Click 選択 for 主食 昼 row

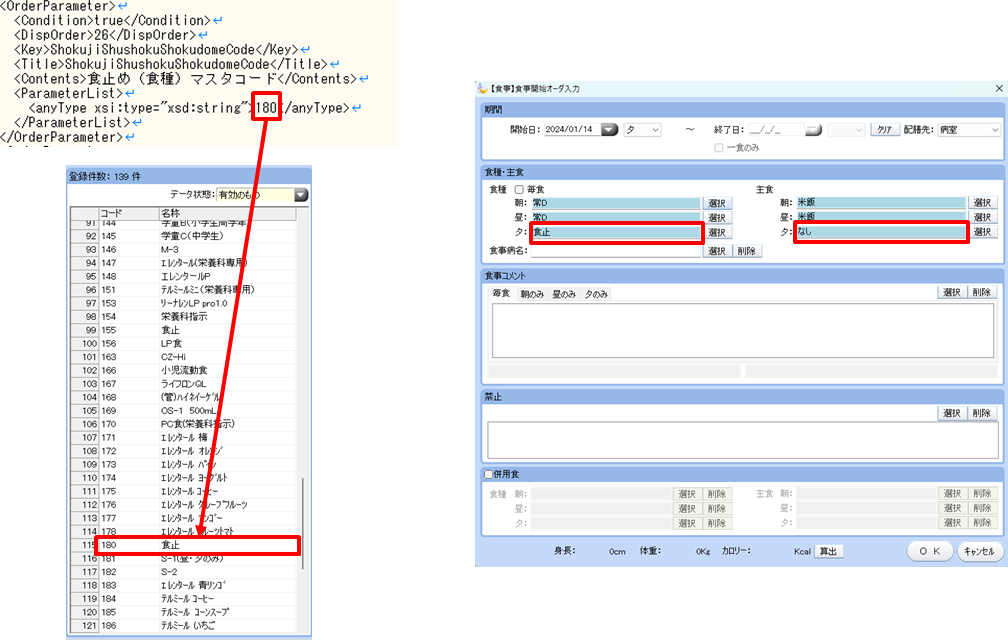[x=982, y=217]
